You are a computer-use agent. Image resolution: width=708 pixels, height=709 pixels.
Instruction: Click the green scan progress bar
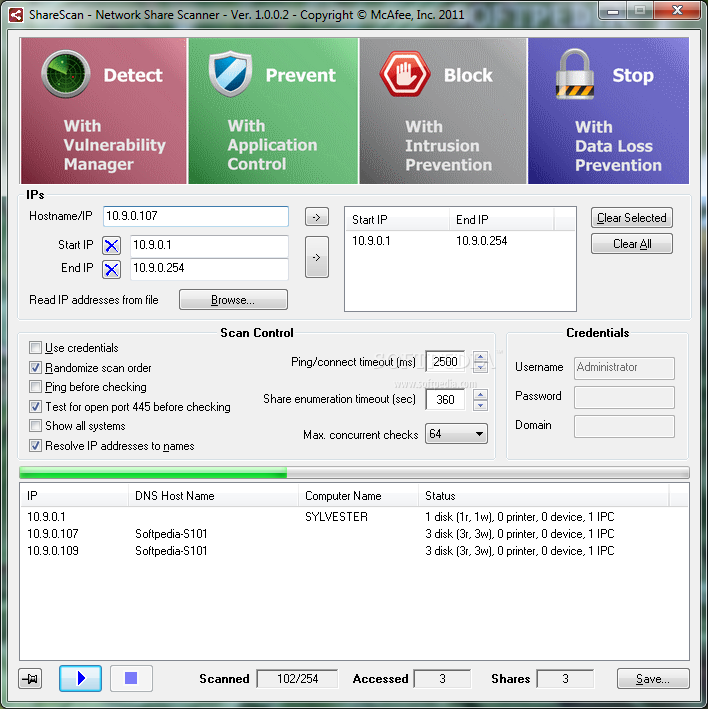point(354,473)
